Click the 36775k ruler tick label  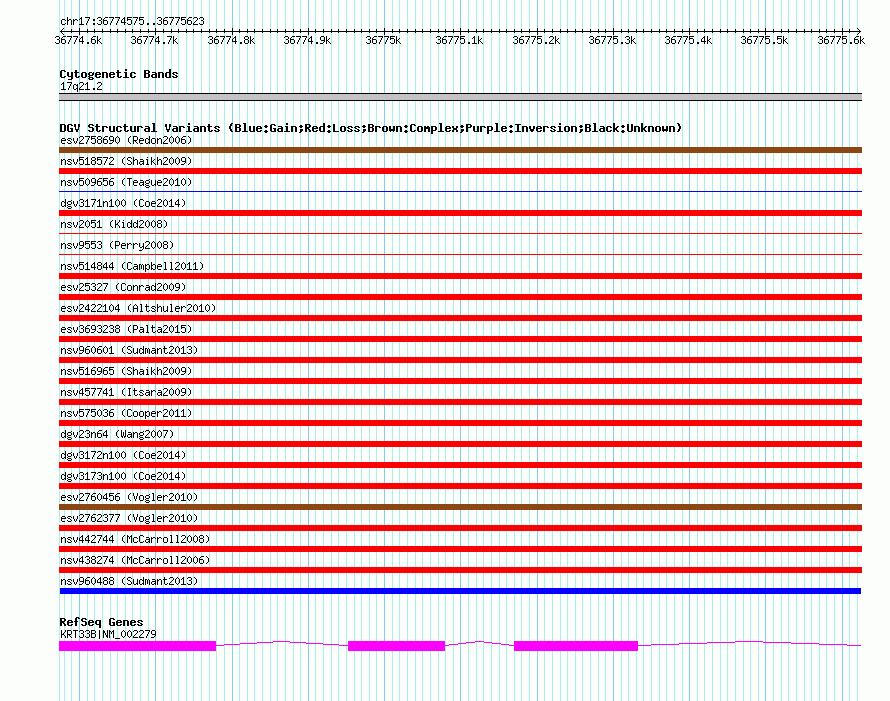383,40
